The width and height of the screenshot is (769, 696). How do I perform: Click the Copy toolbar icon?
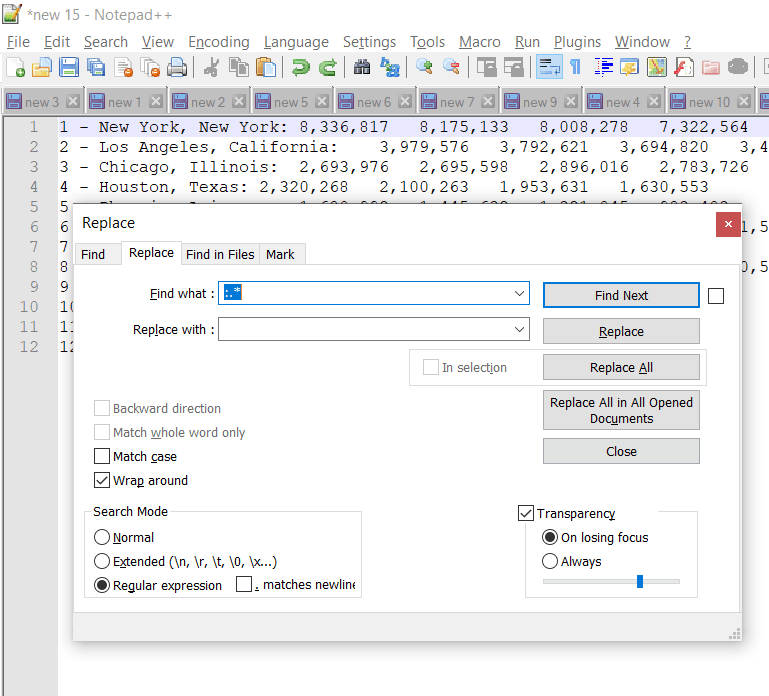[x=239, y=67]
